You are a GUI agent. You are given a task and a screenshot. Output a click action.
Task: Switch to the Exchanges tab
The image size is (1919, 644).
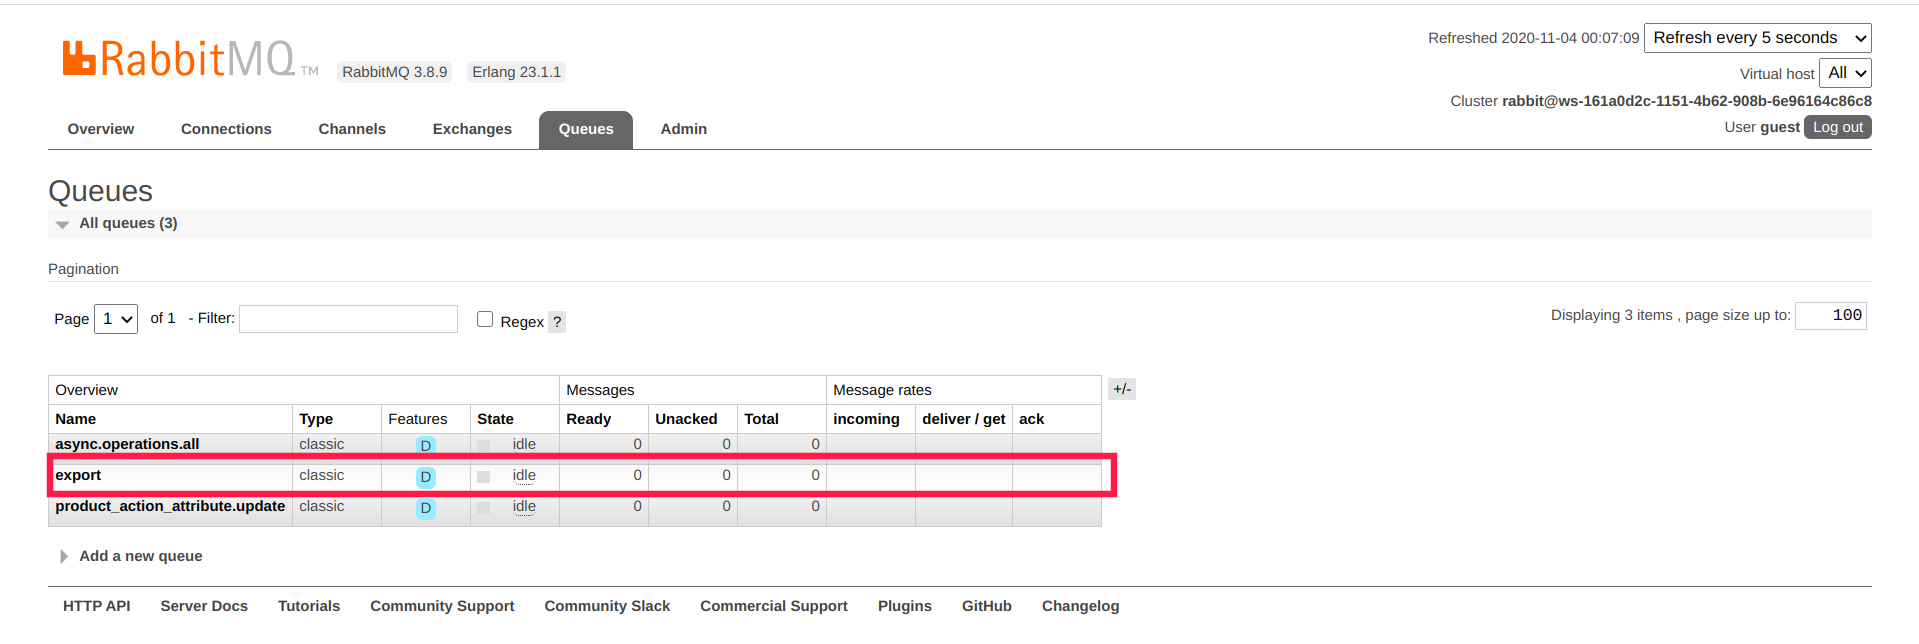(472, 129)
